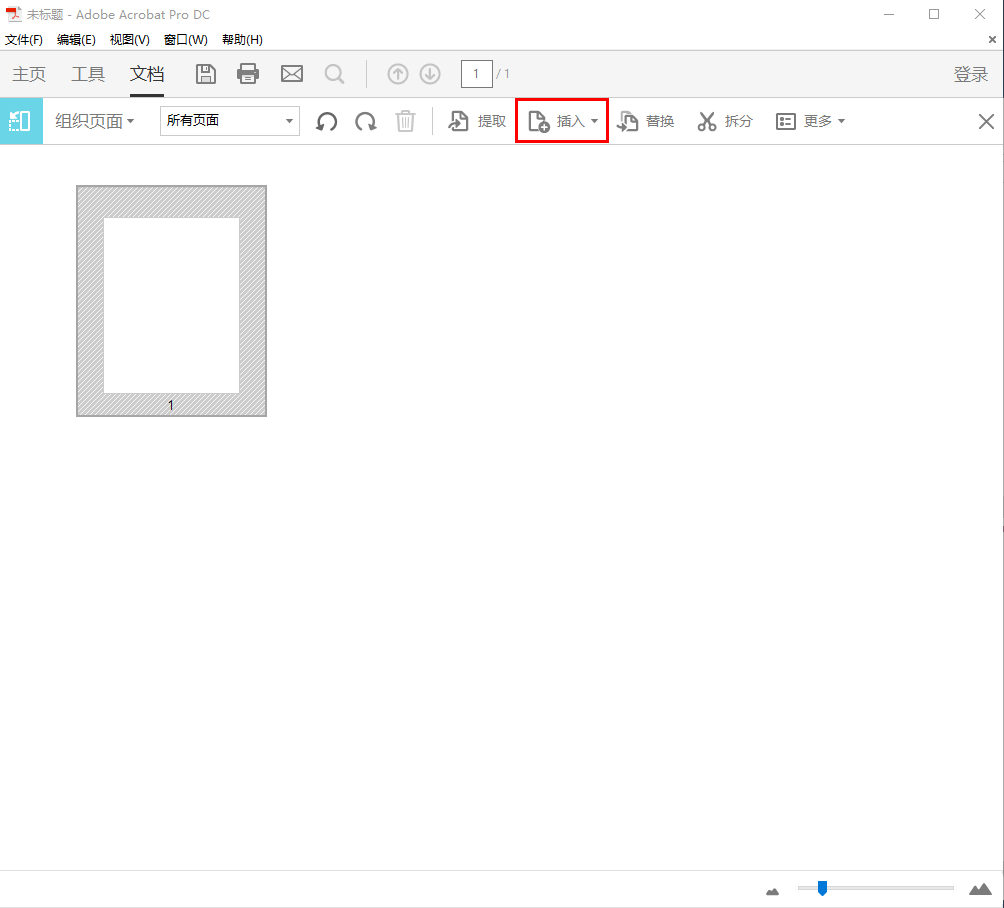Screen dimensions: 1004x908
Task: Open the 所有页面 page range combo box
Action: (x=230, y=120)
